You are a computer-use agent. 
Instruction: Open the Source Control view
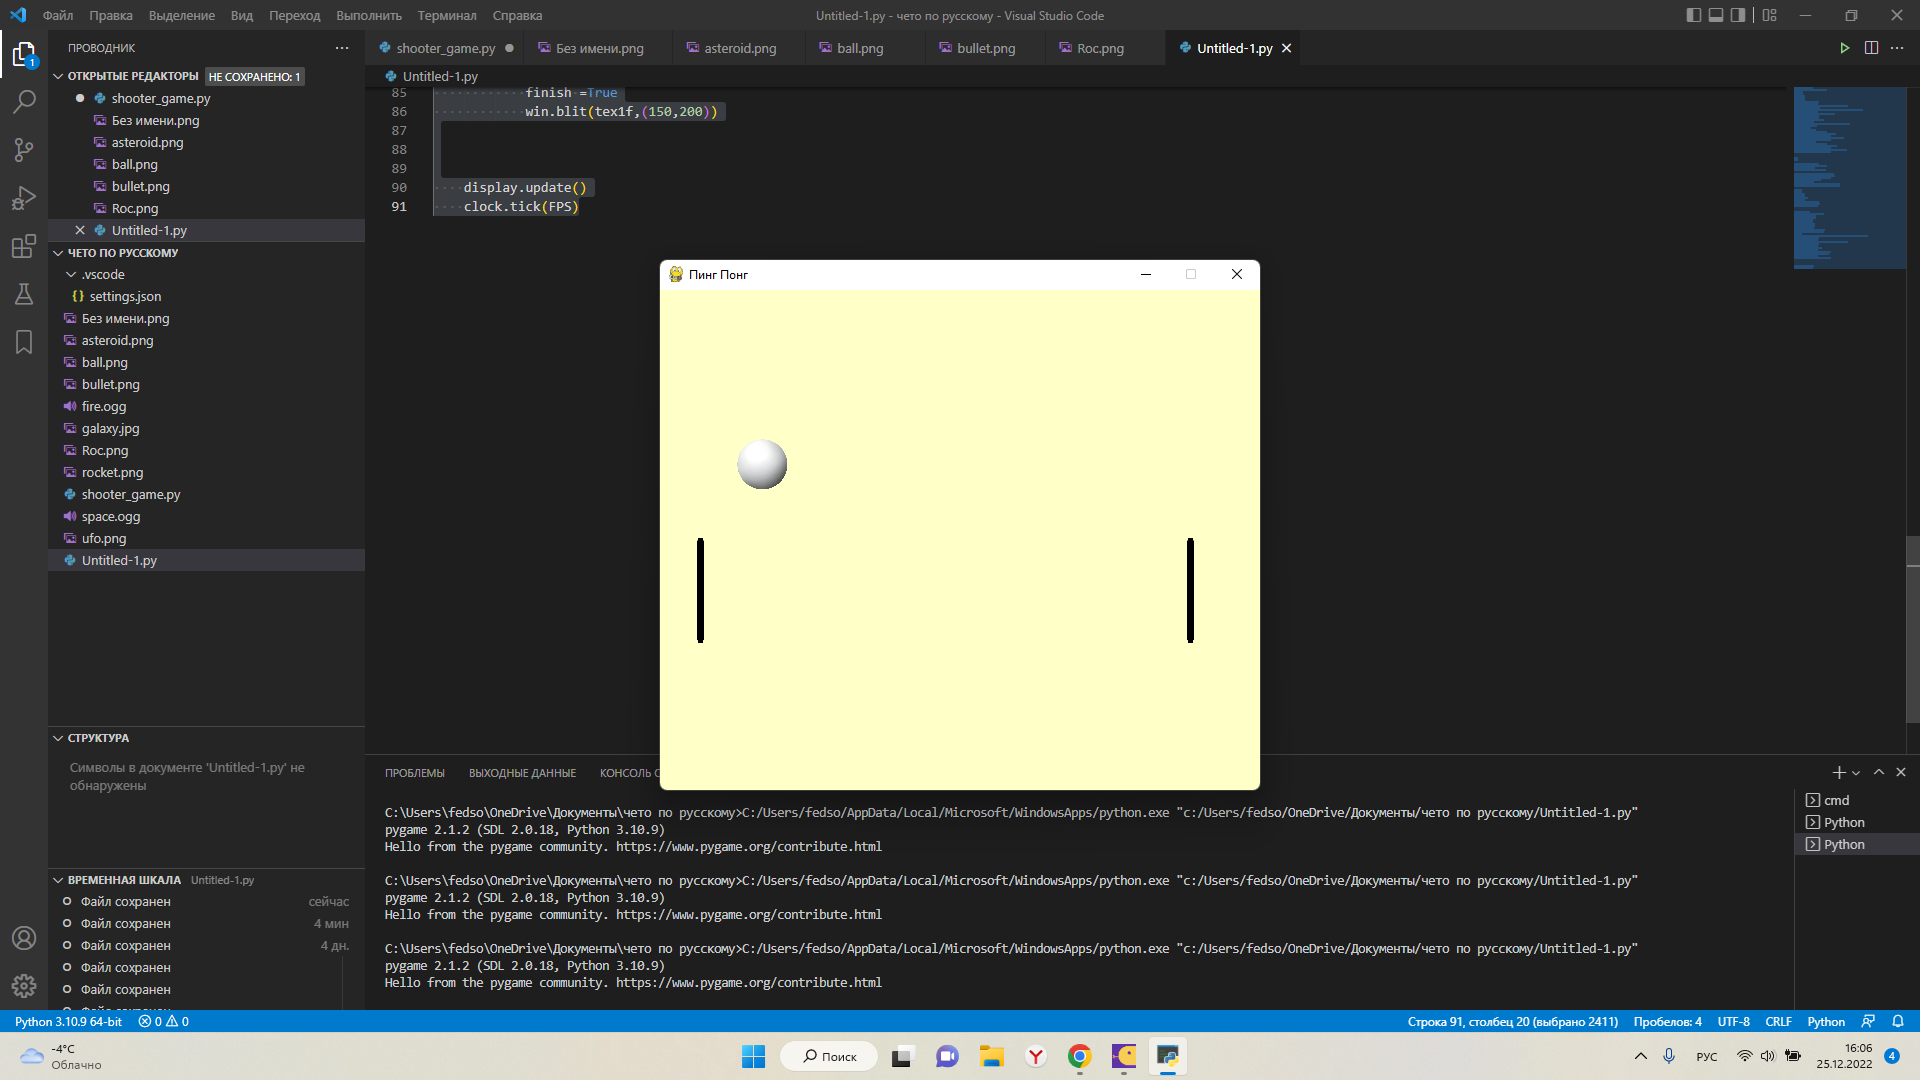[x=24, y=150]
